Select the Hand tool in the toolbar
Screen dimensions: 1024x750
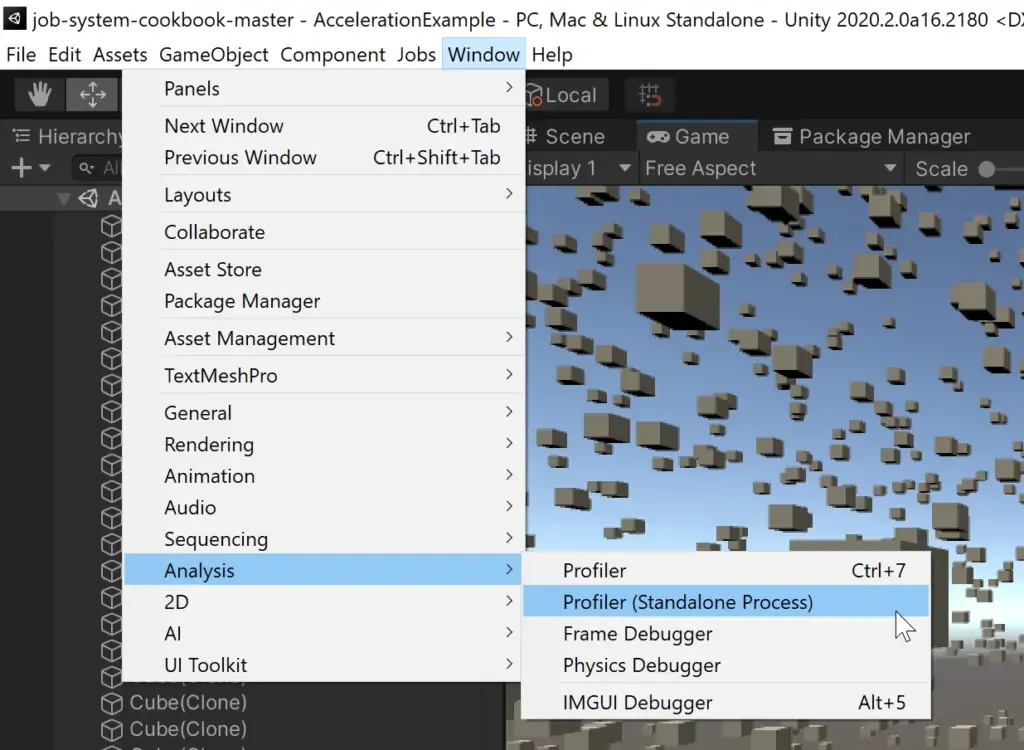[38, 94]
